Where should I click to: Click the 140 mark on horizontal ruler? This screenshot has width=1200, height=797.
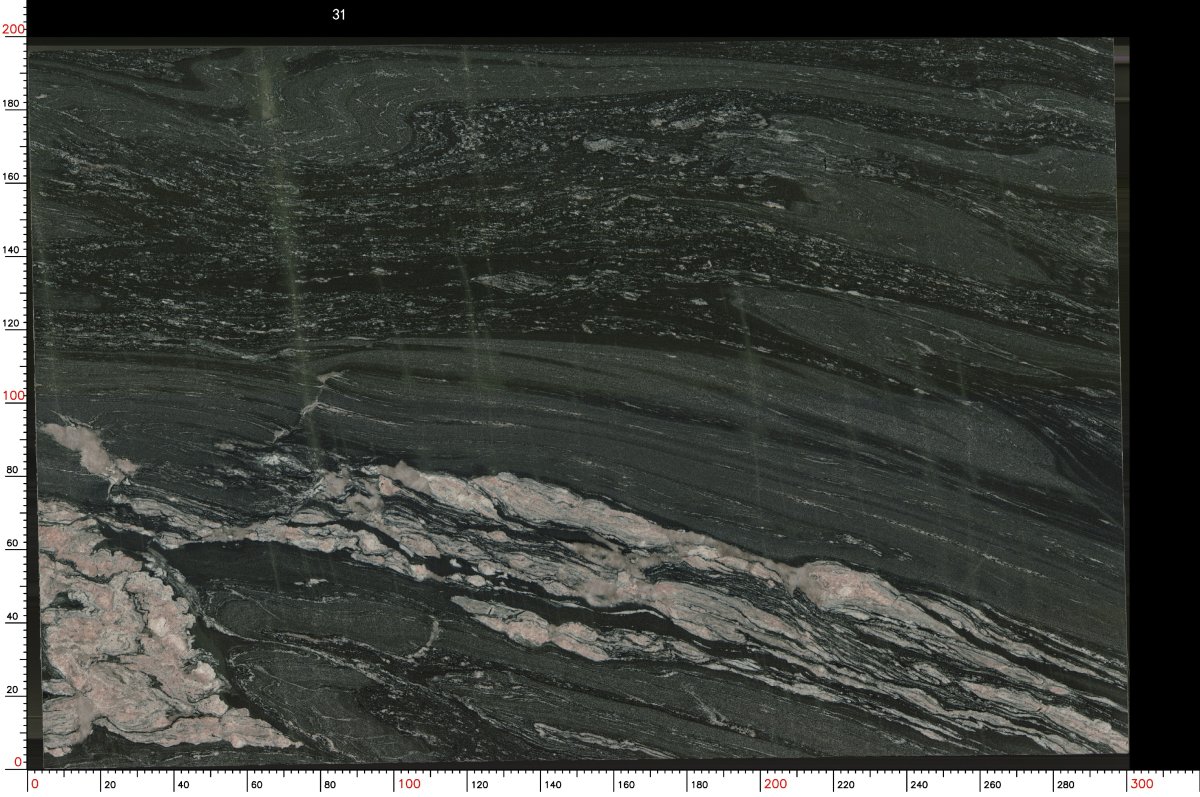(x=552, y=786)
